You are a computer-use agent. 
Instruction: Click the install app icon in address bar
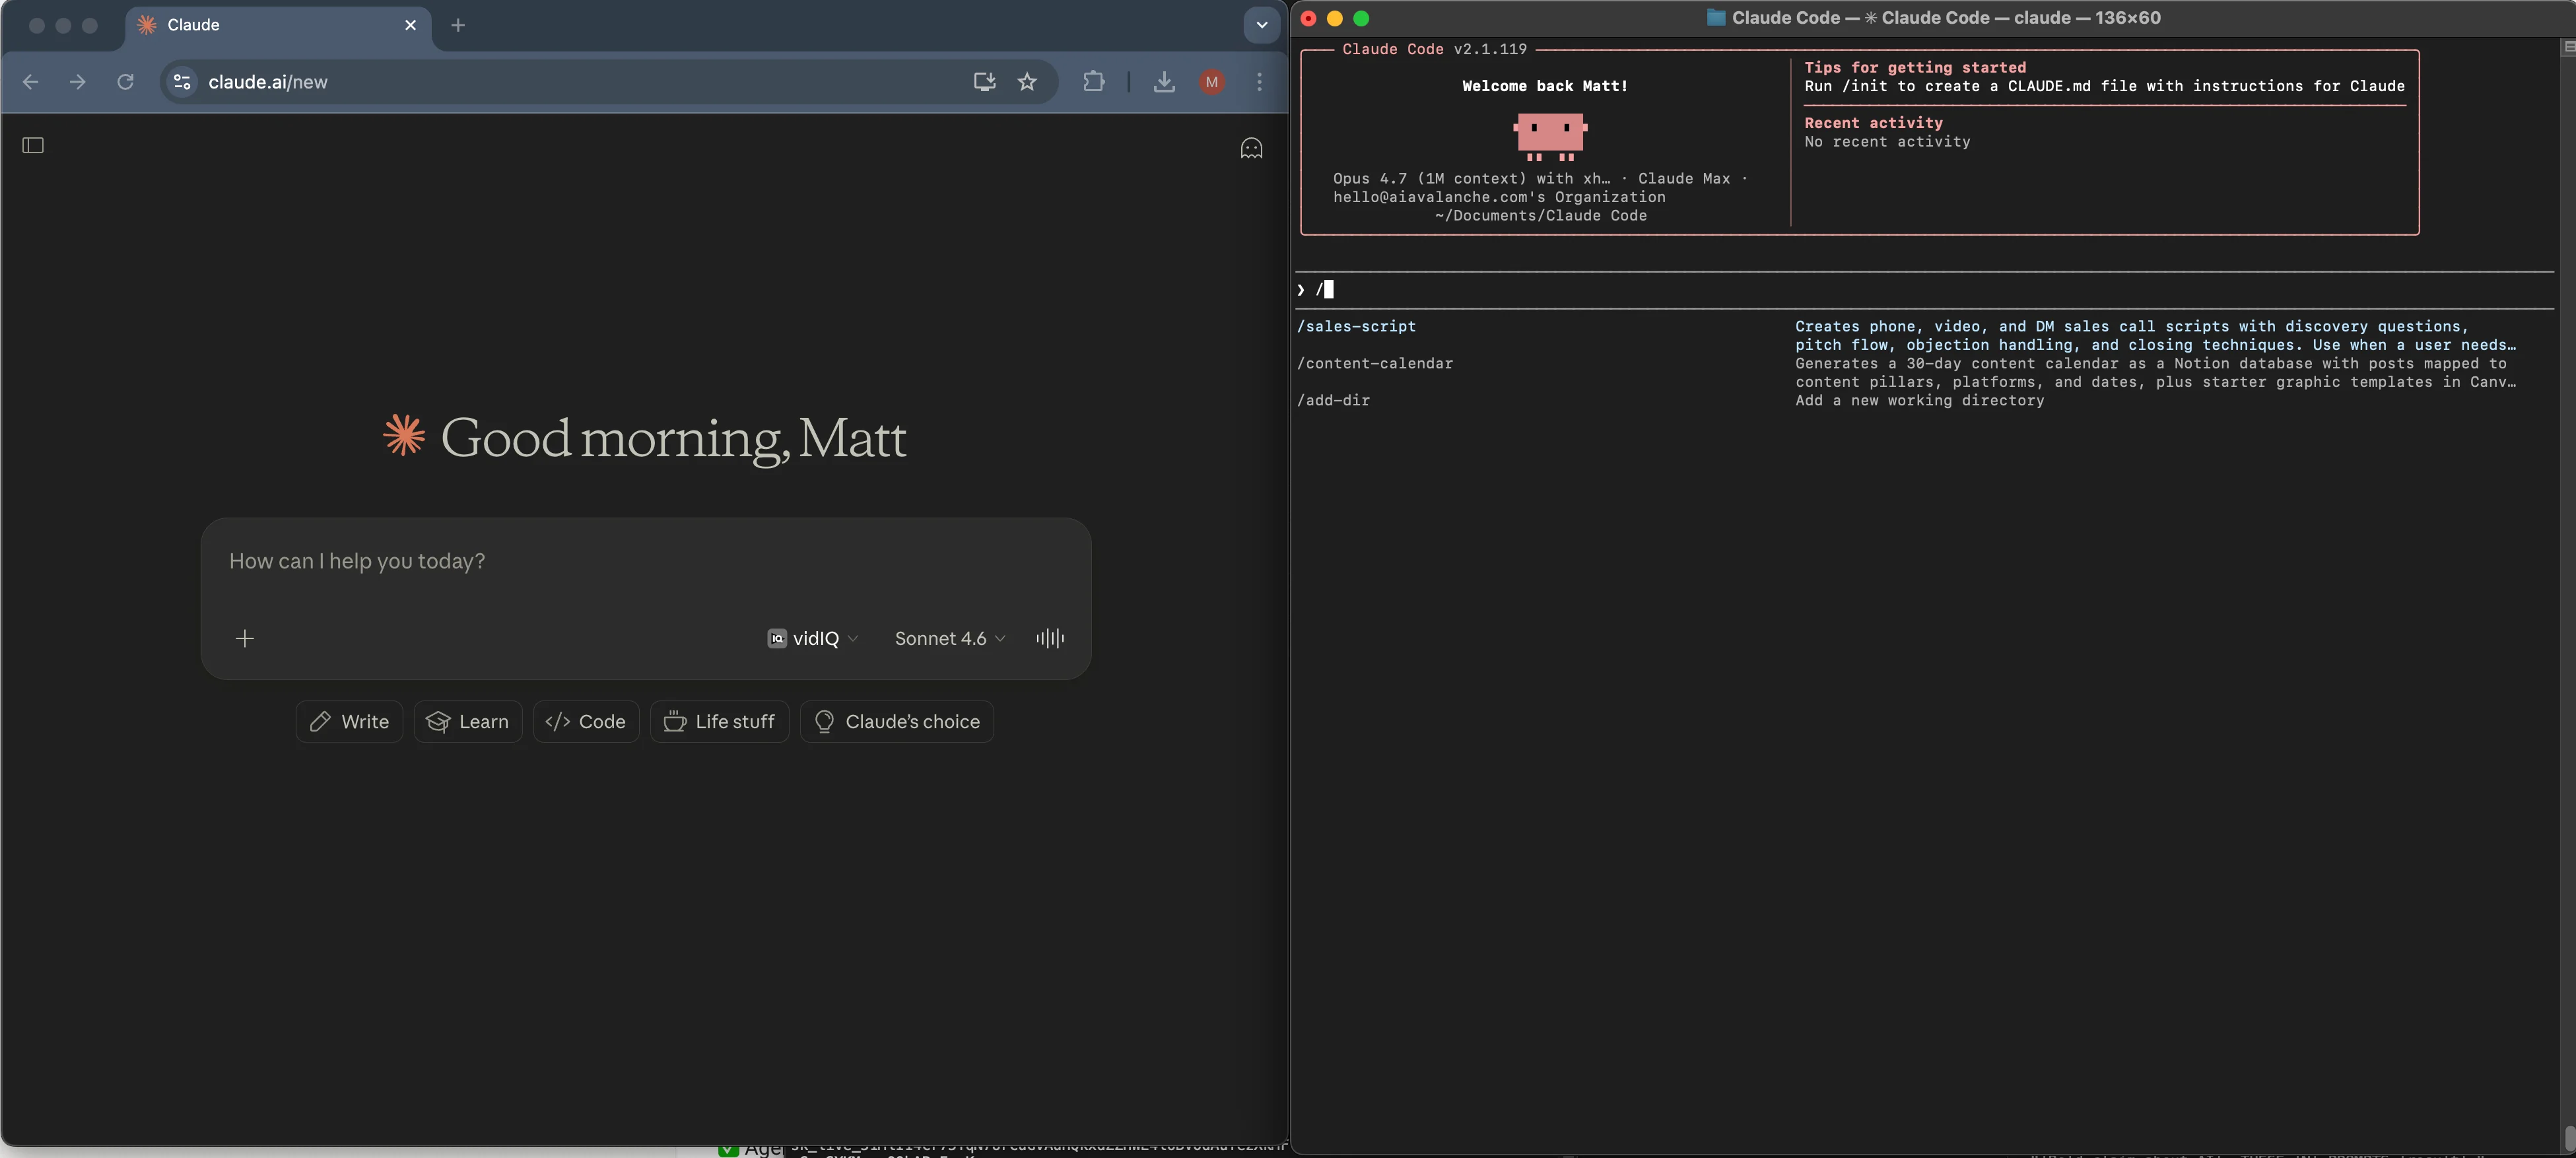tap(984, 82)
